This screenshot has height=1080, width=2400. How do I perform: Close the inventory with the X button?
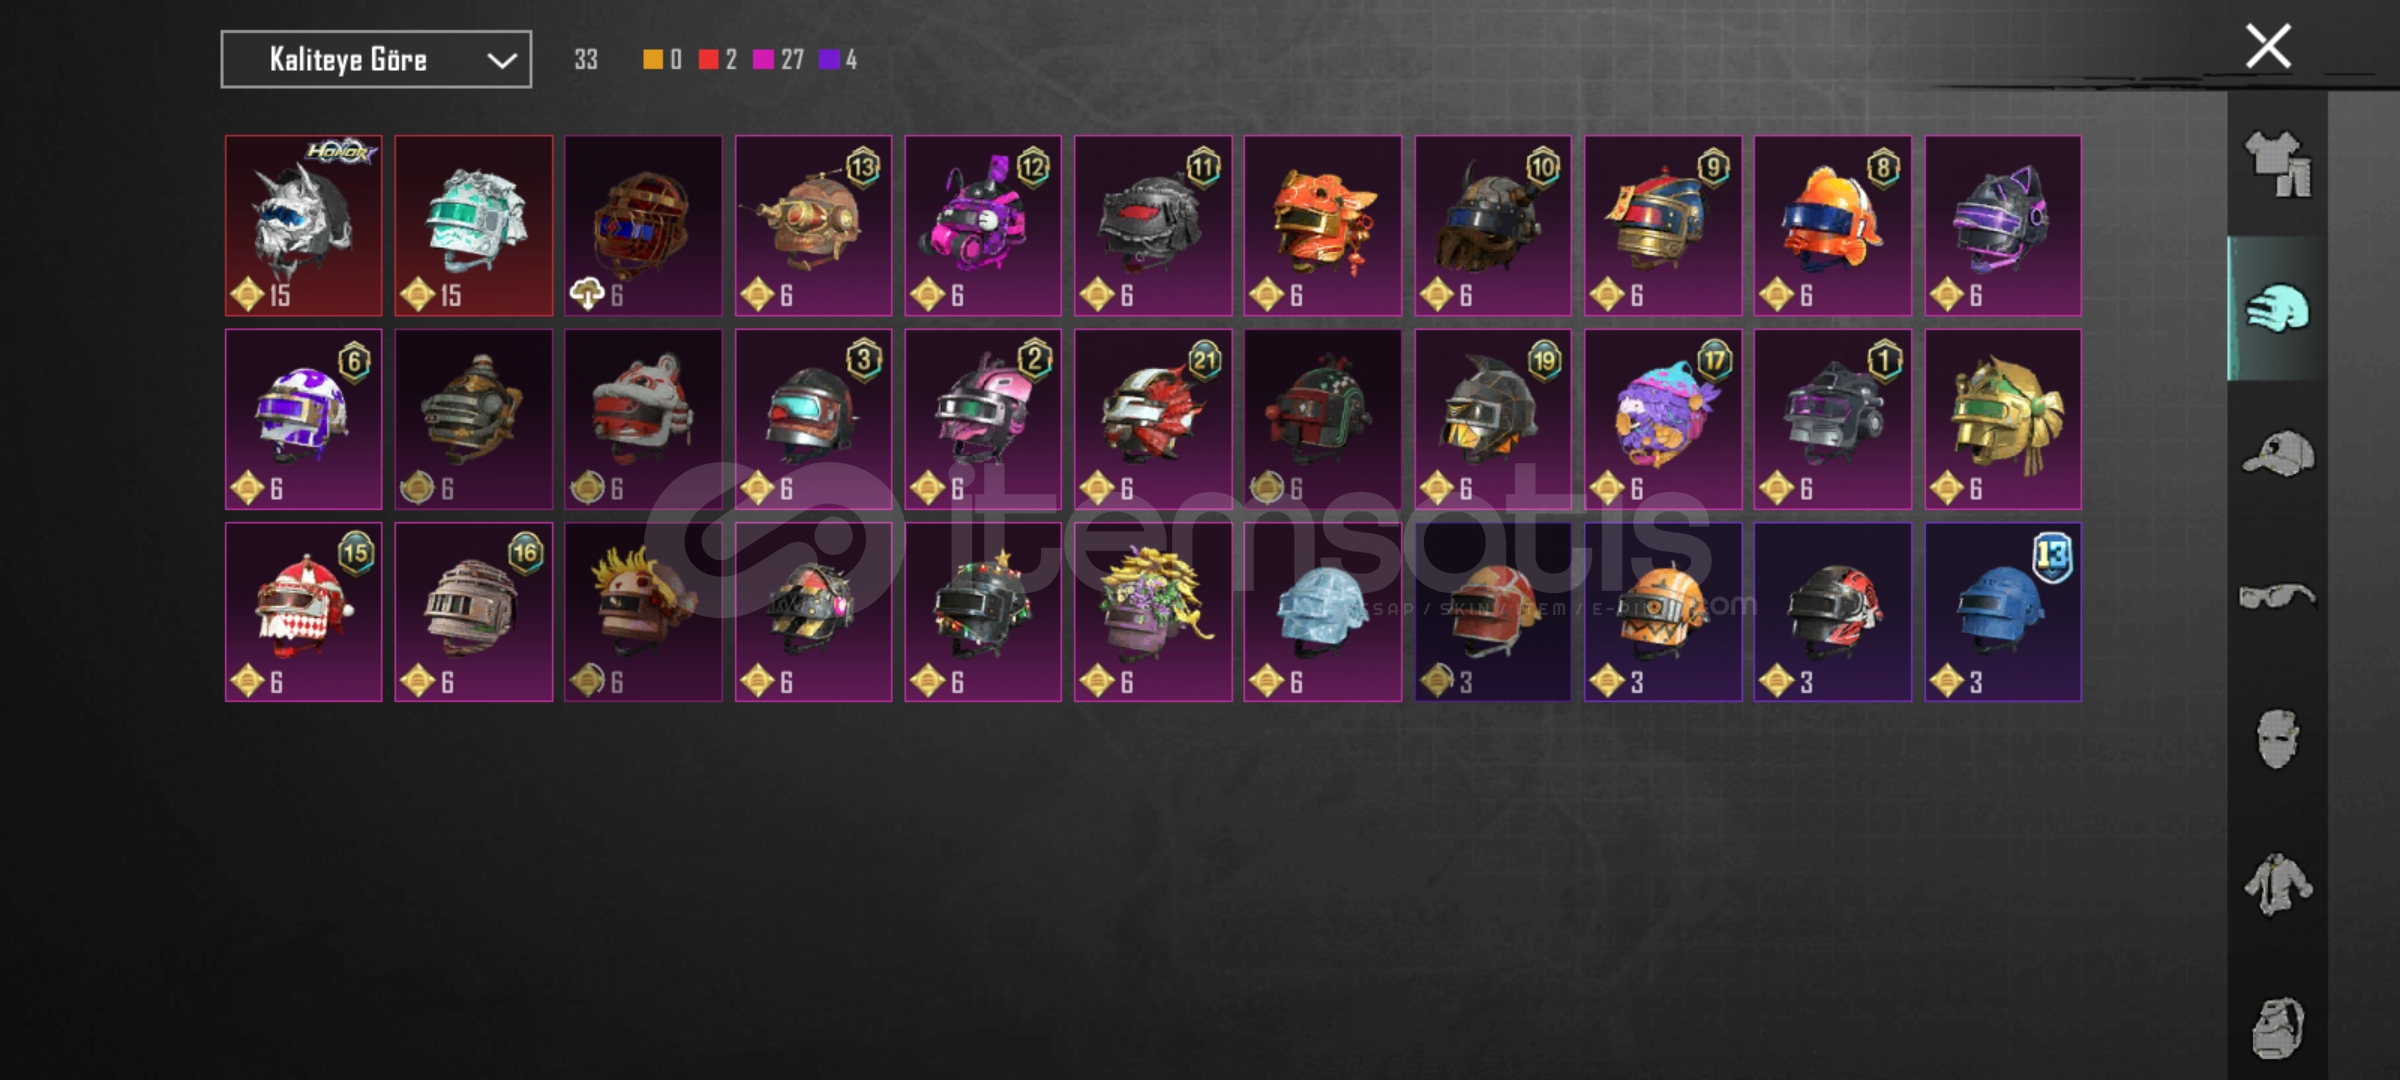[2268, 46]
